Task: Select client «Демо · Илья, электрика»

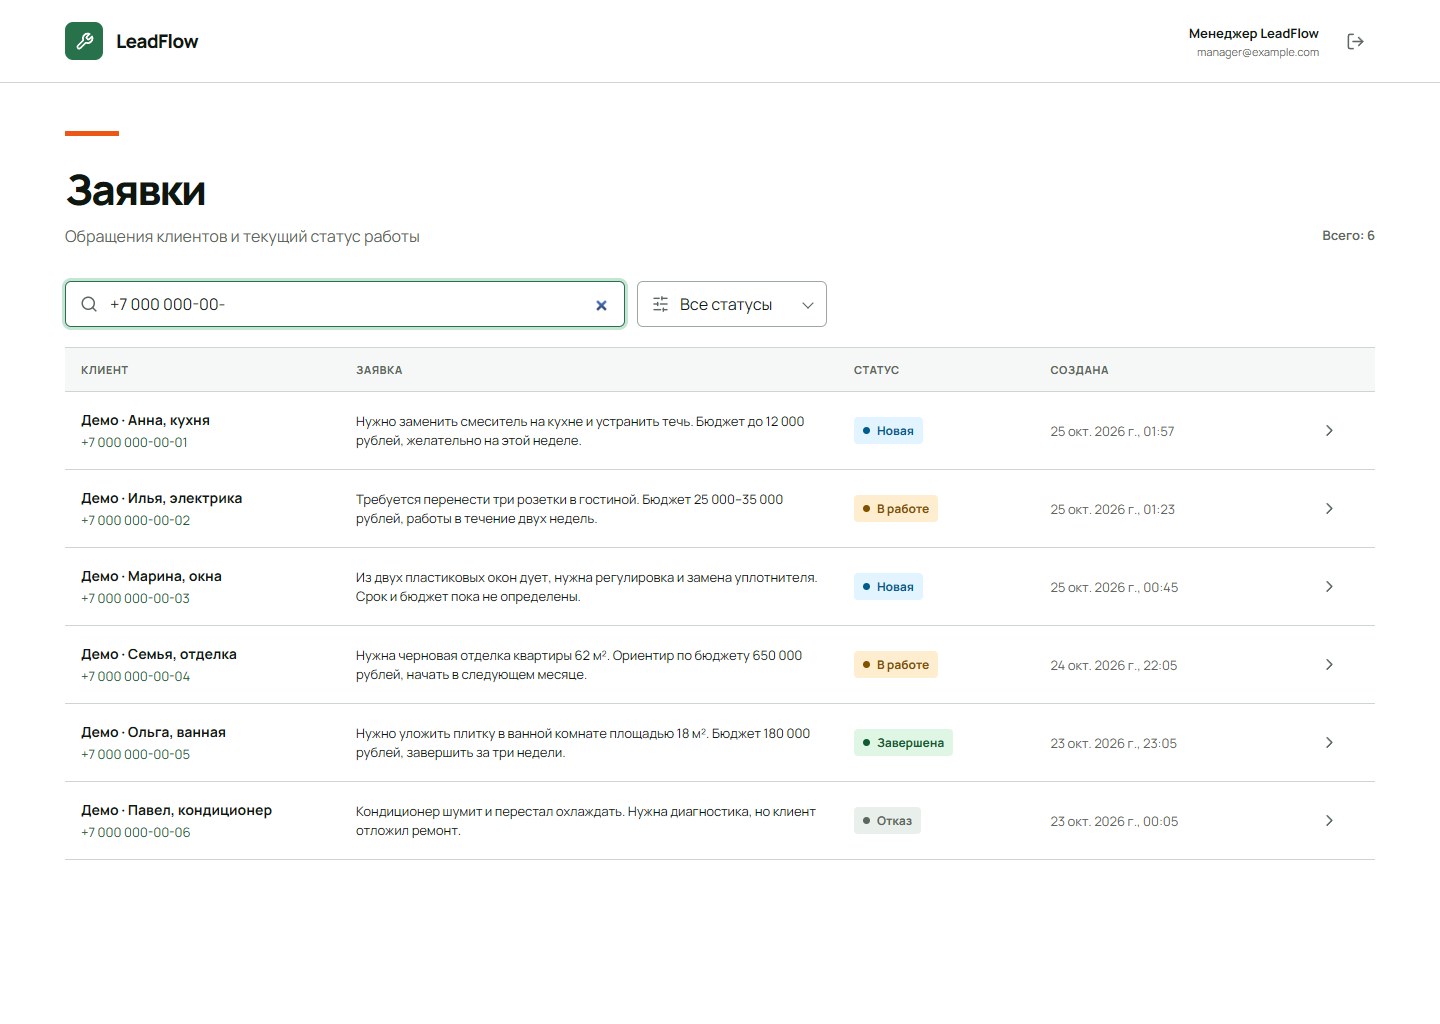Action: [x=161, y=498]
